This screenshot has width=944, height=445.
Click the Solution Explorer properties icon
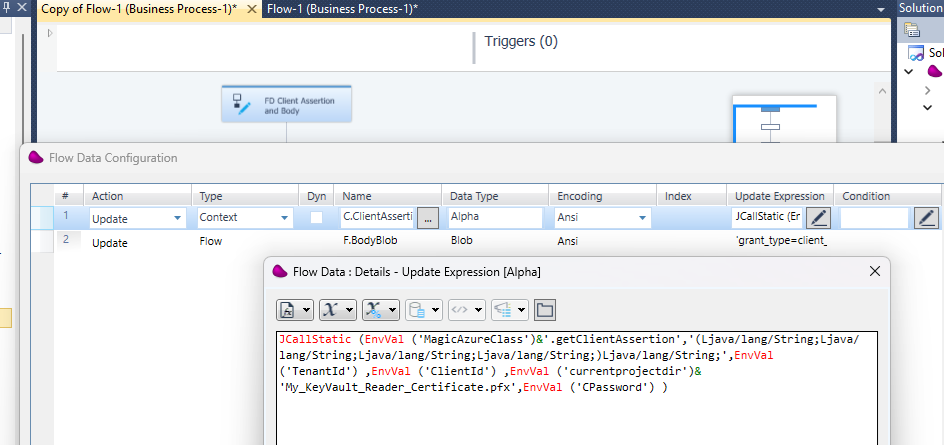pos(913,30)
